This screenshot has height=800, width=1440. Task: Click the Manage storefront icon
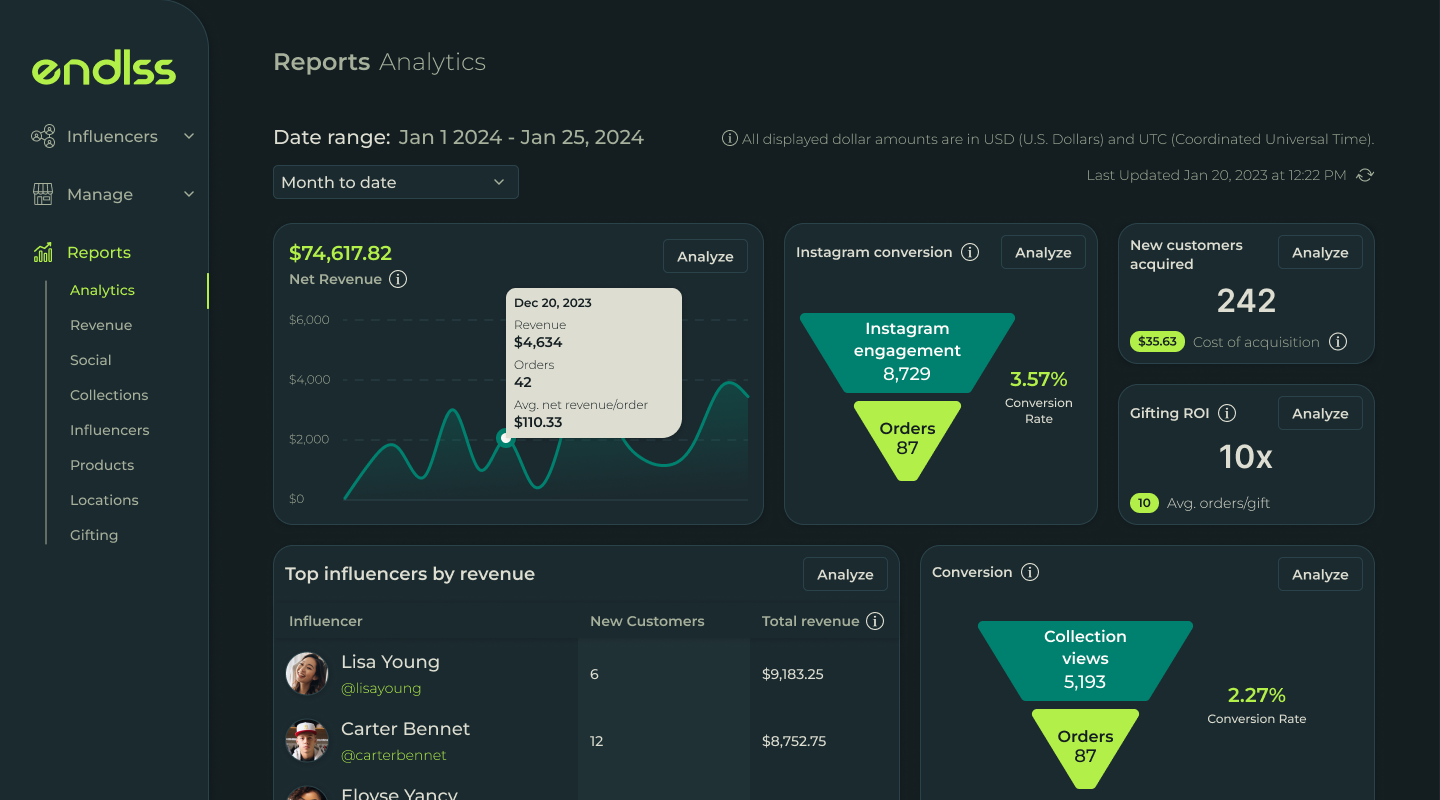43,194
